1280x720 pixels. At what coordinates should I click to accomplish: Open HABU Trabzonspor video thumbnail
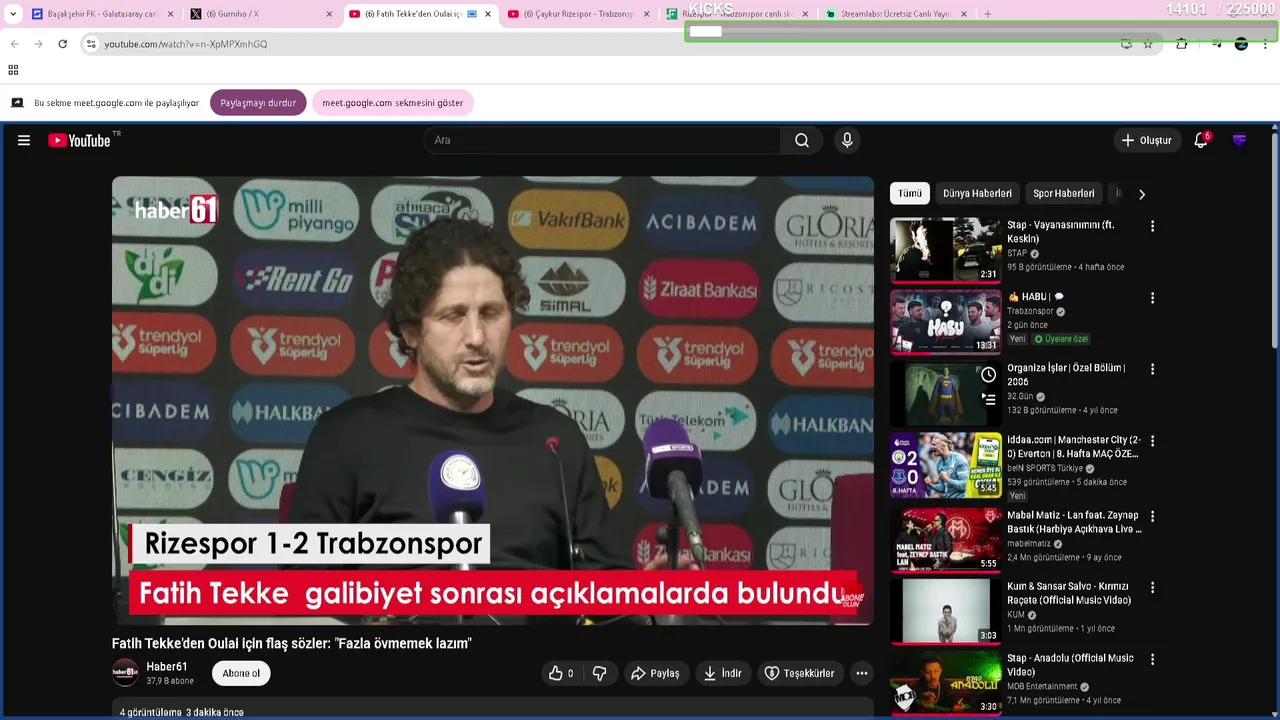pyautogui.click(x=945, y=322)
